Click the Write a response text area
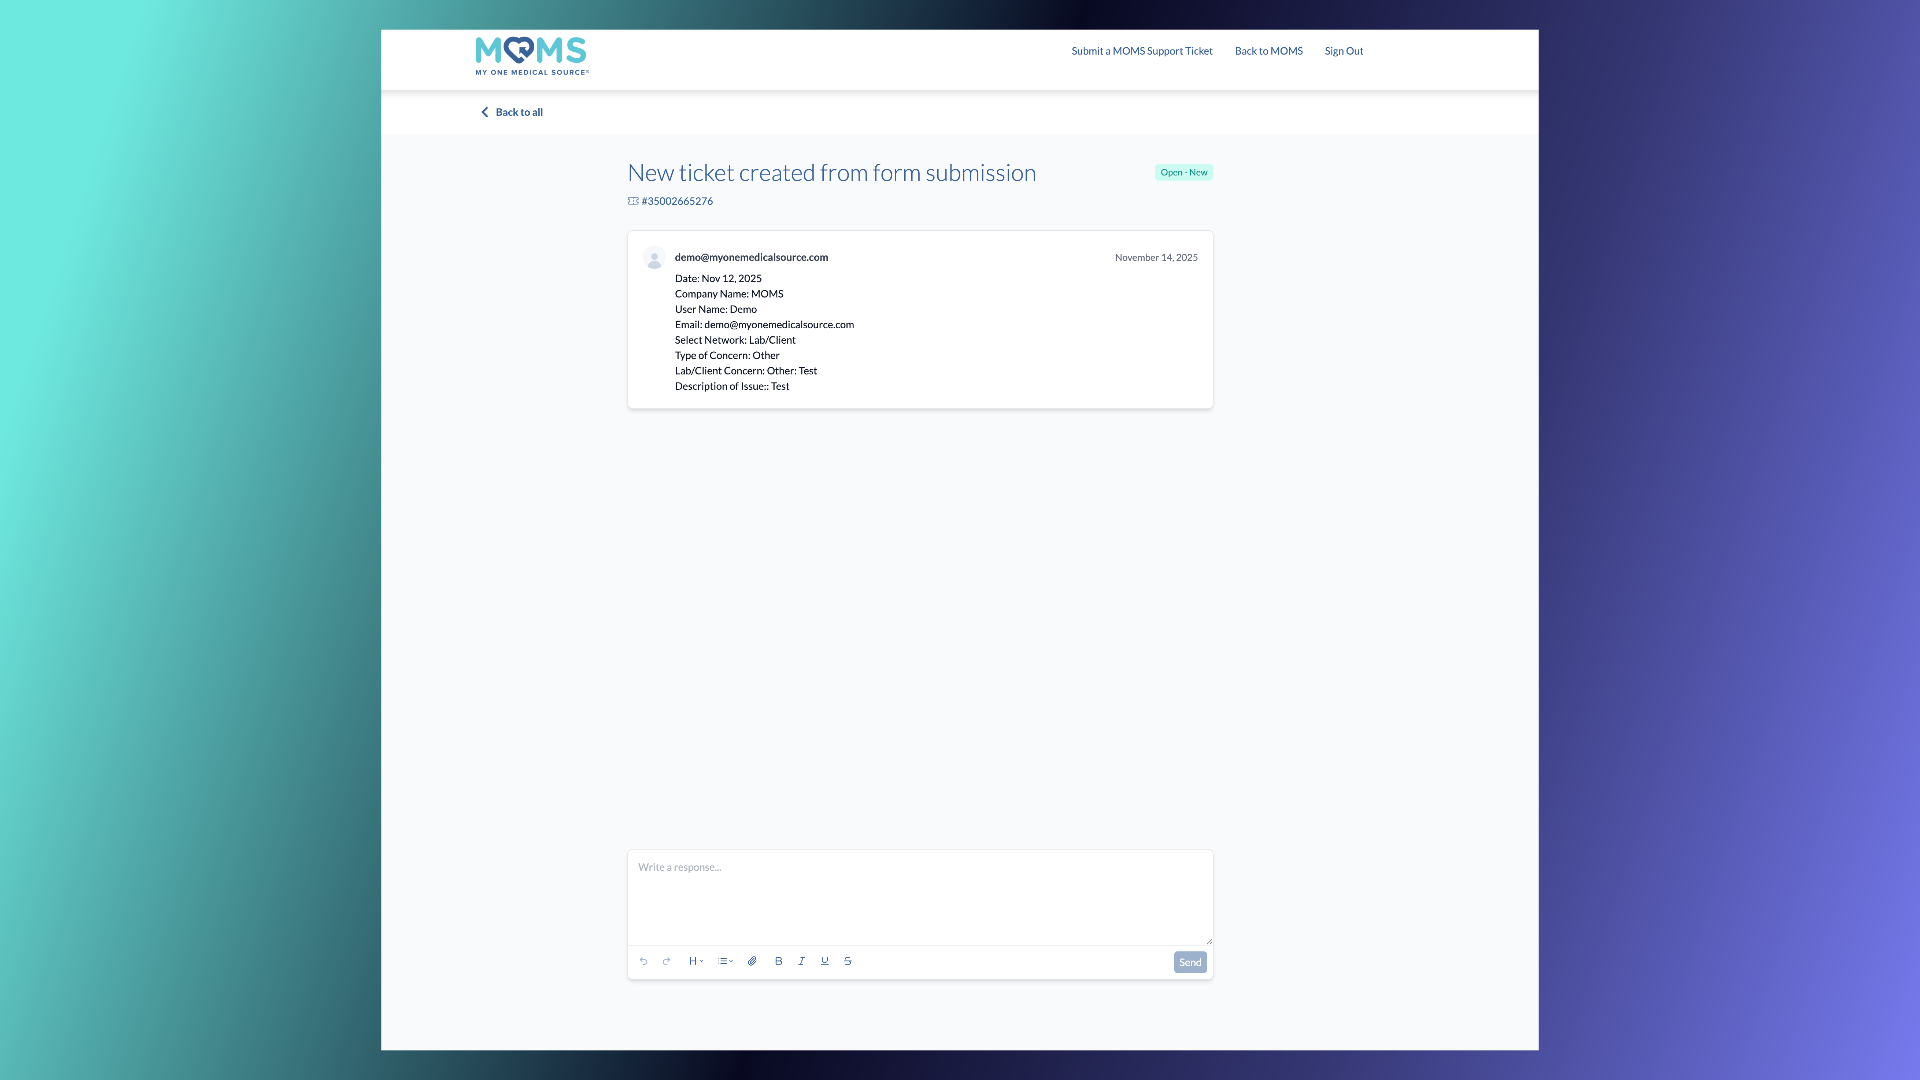 click(919, 895)
